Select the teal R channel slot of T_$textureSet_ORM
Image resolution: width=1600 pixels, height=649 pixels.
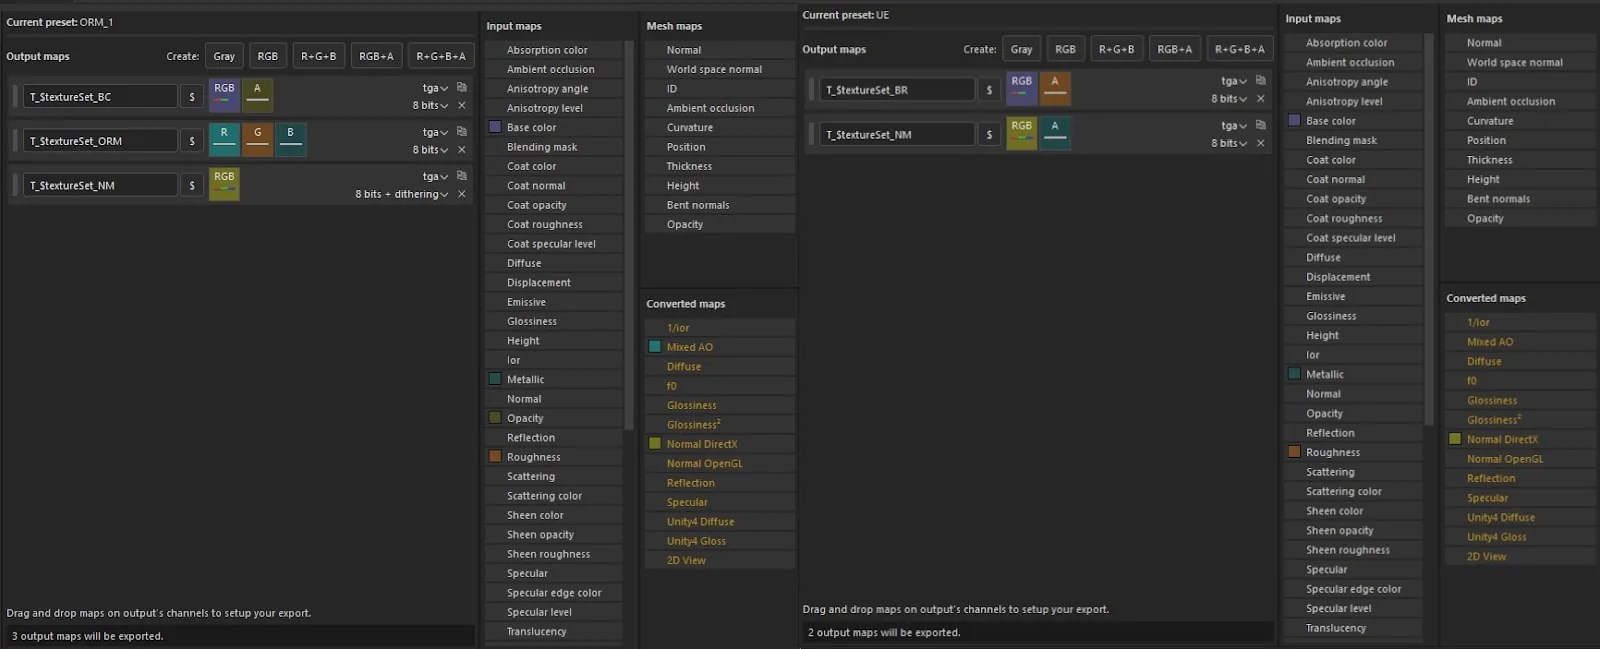pyautogui.click(x=224, y=140)
